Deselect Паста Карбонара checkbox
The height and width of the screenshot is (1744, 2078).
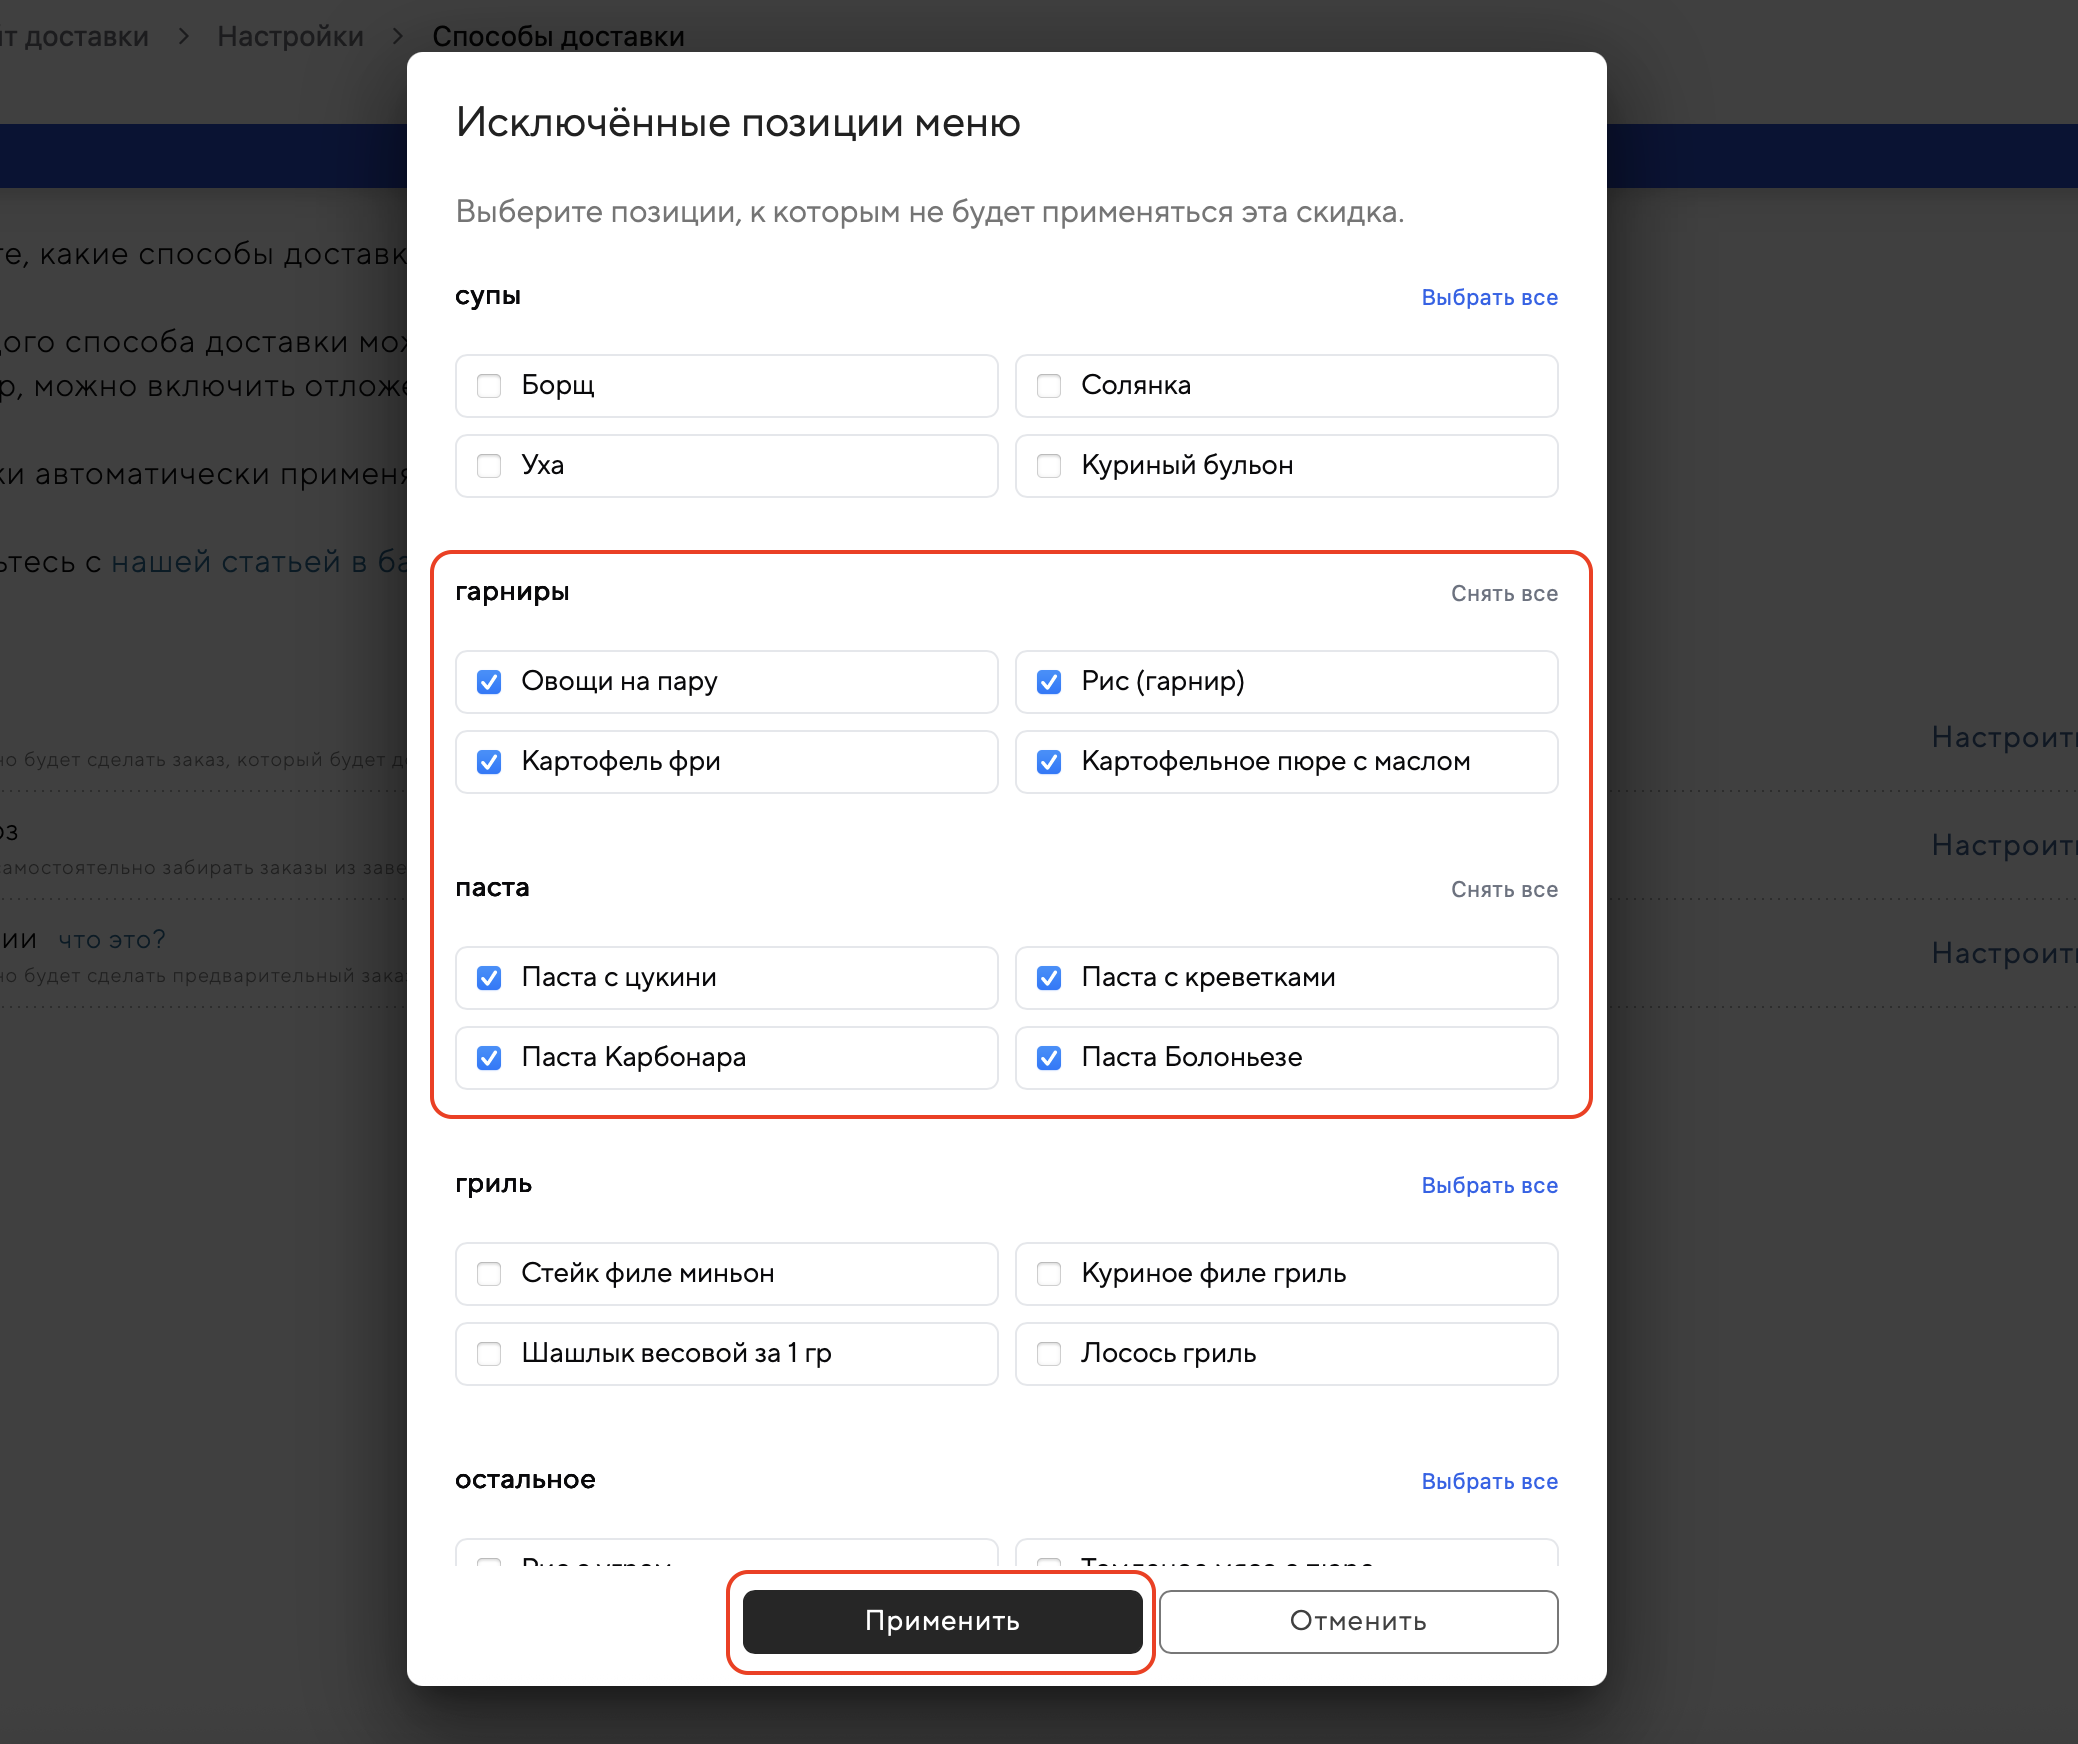pos(489,1058)
